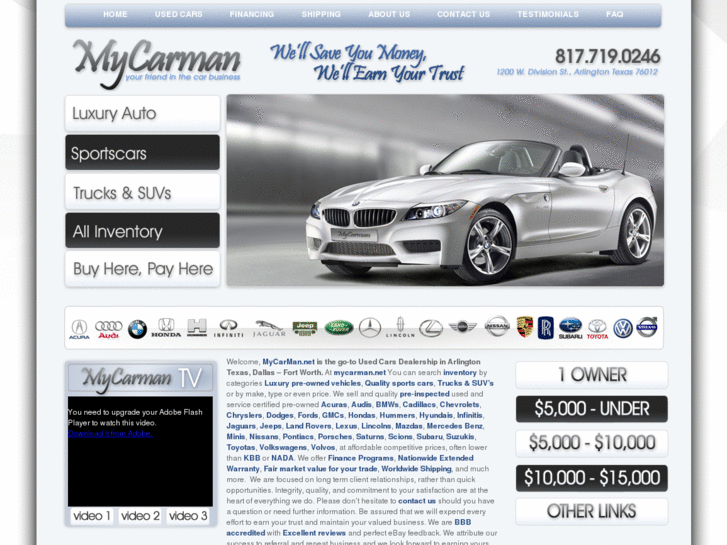Click the Lexus brand logo
Viewport: 727px width, 545px height.
coord(431,328)
